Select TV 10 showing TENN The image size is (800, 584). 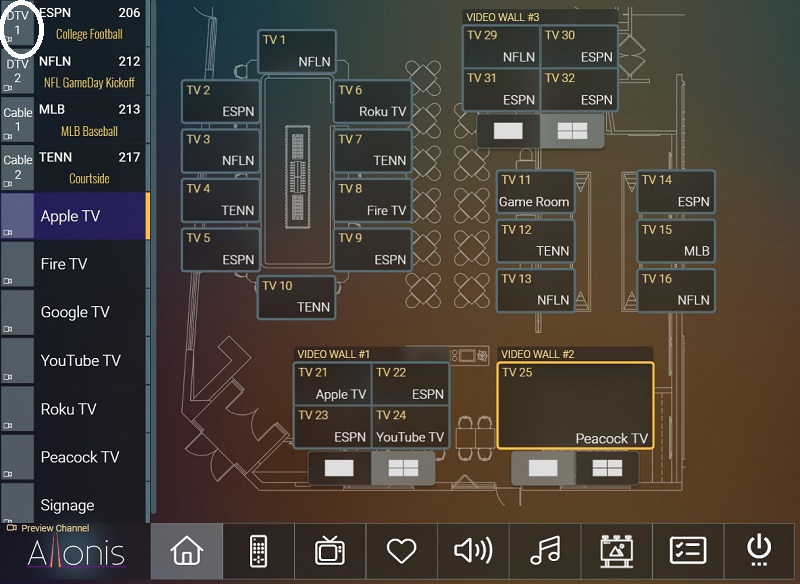coord(296,297)
